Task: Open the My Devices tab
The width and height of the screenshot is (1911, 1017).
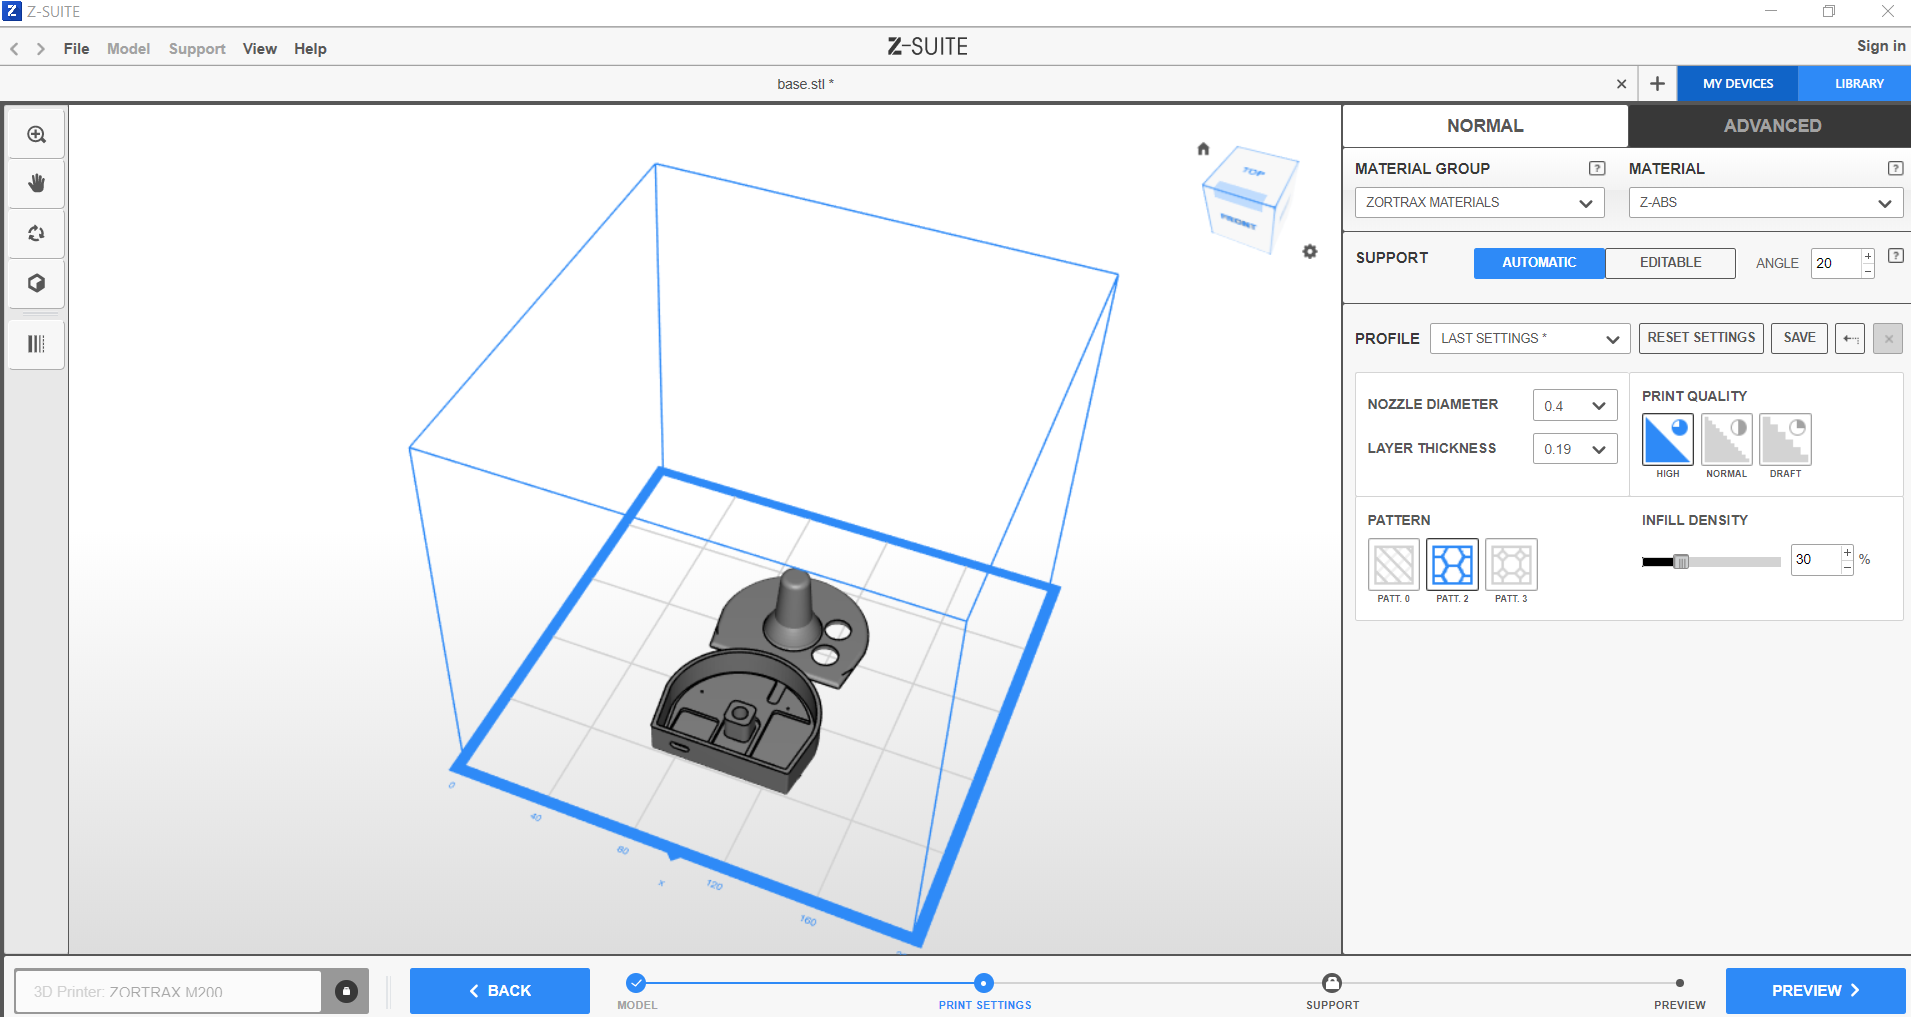Action: (x=1738, y=84)
